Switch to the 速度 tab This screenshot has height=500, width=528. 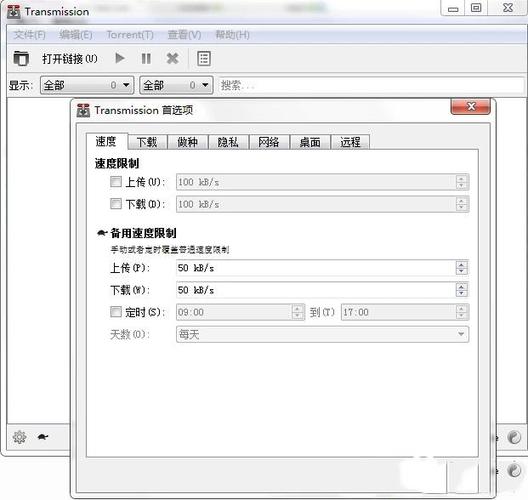coord(107,141)
